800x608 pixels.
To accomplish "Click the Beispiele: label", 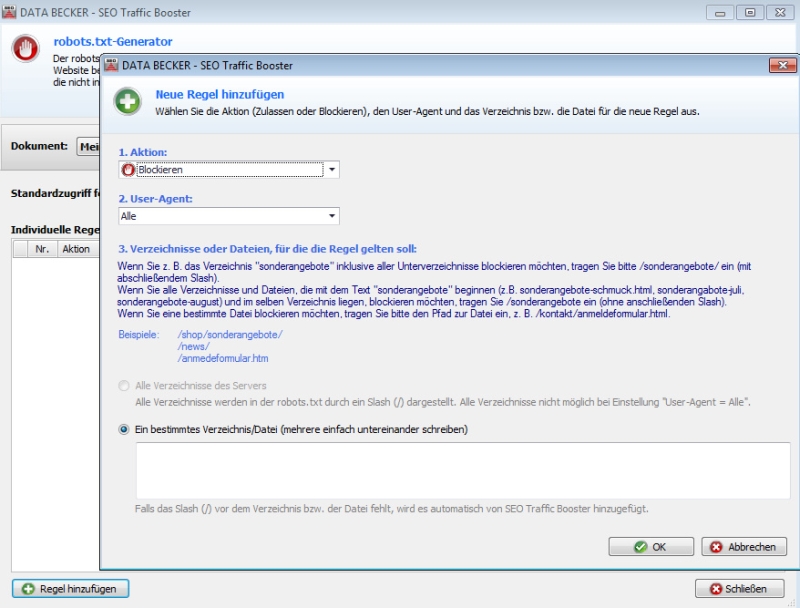I will (x=139, y=335).
